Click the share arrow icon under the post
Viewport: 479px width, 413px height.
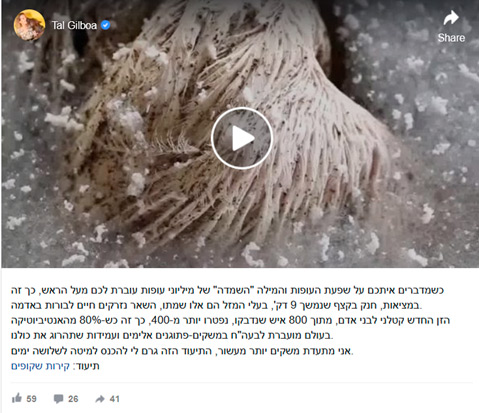[100, 399]
